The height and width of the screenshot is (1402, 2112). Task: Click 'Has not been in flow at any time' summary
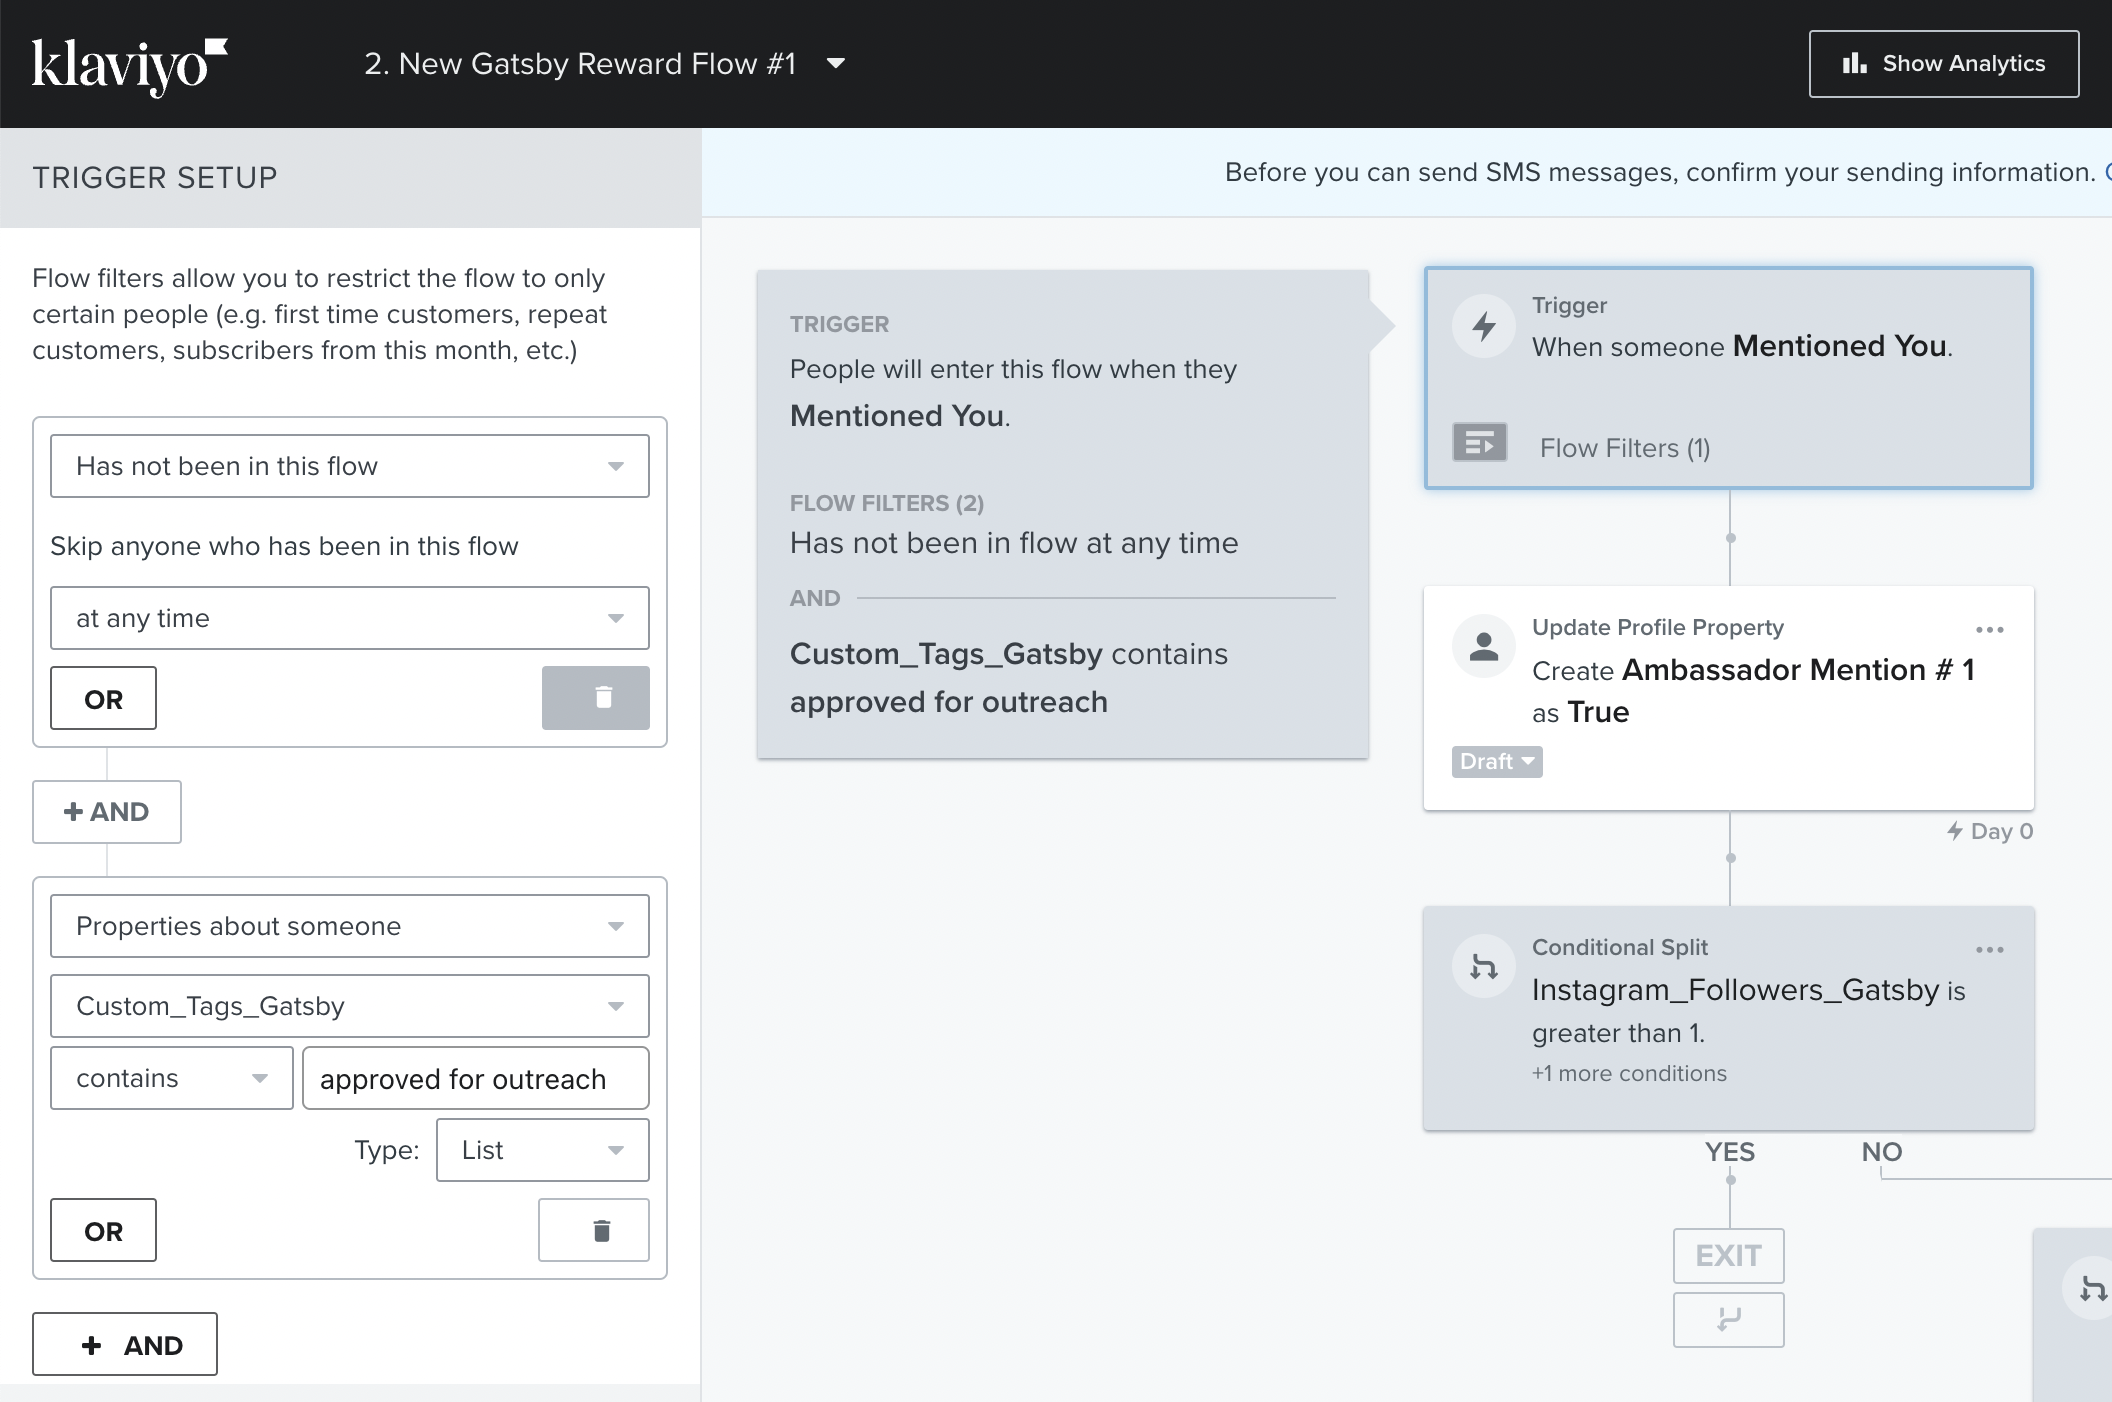1014,543
